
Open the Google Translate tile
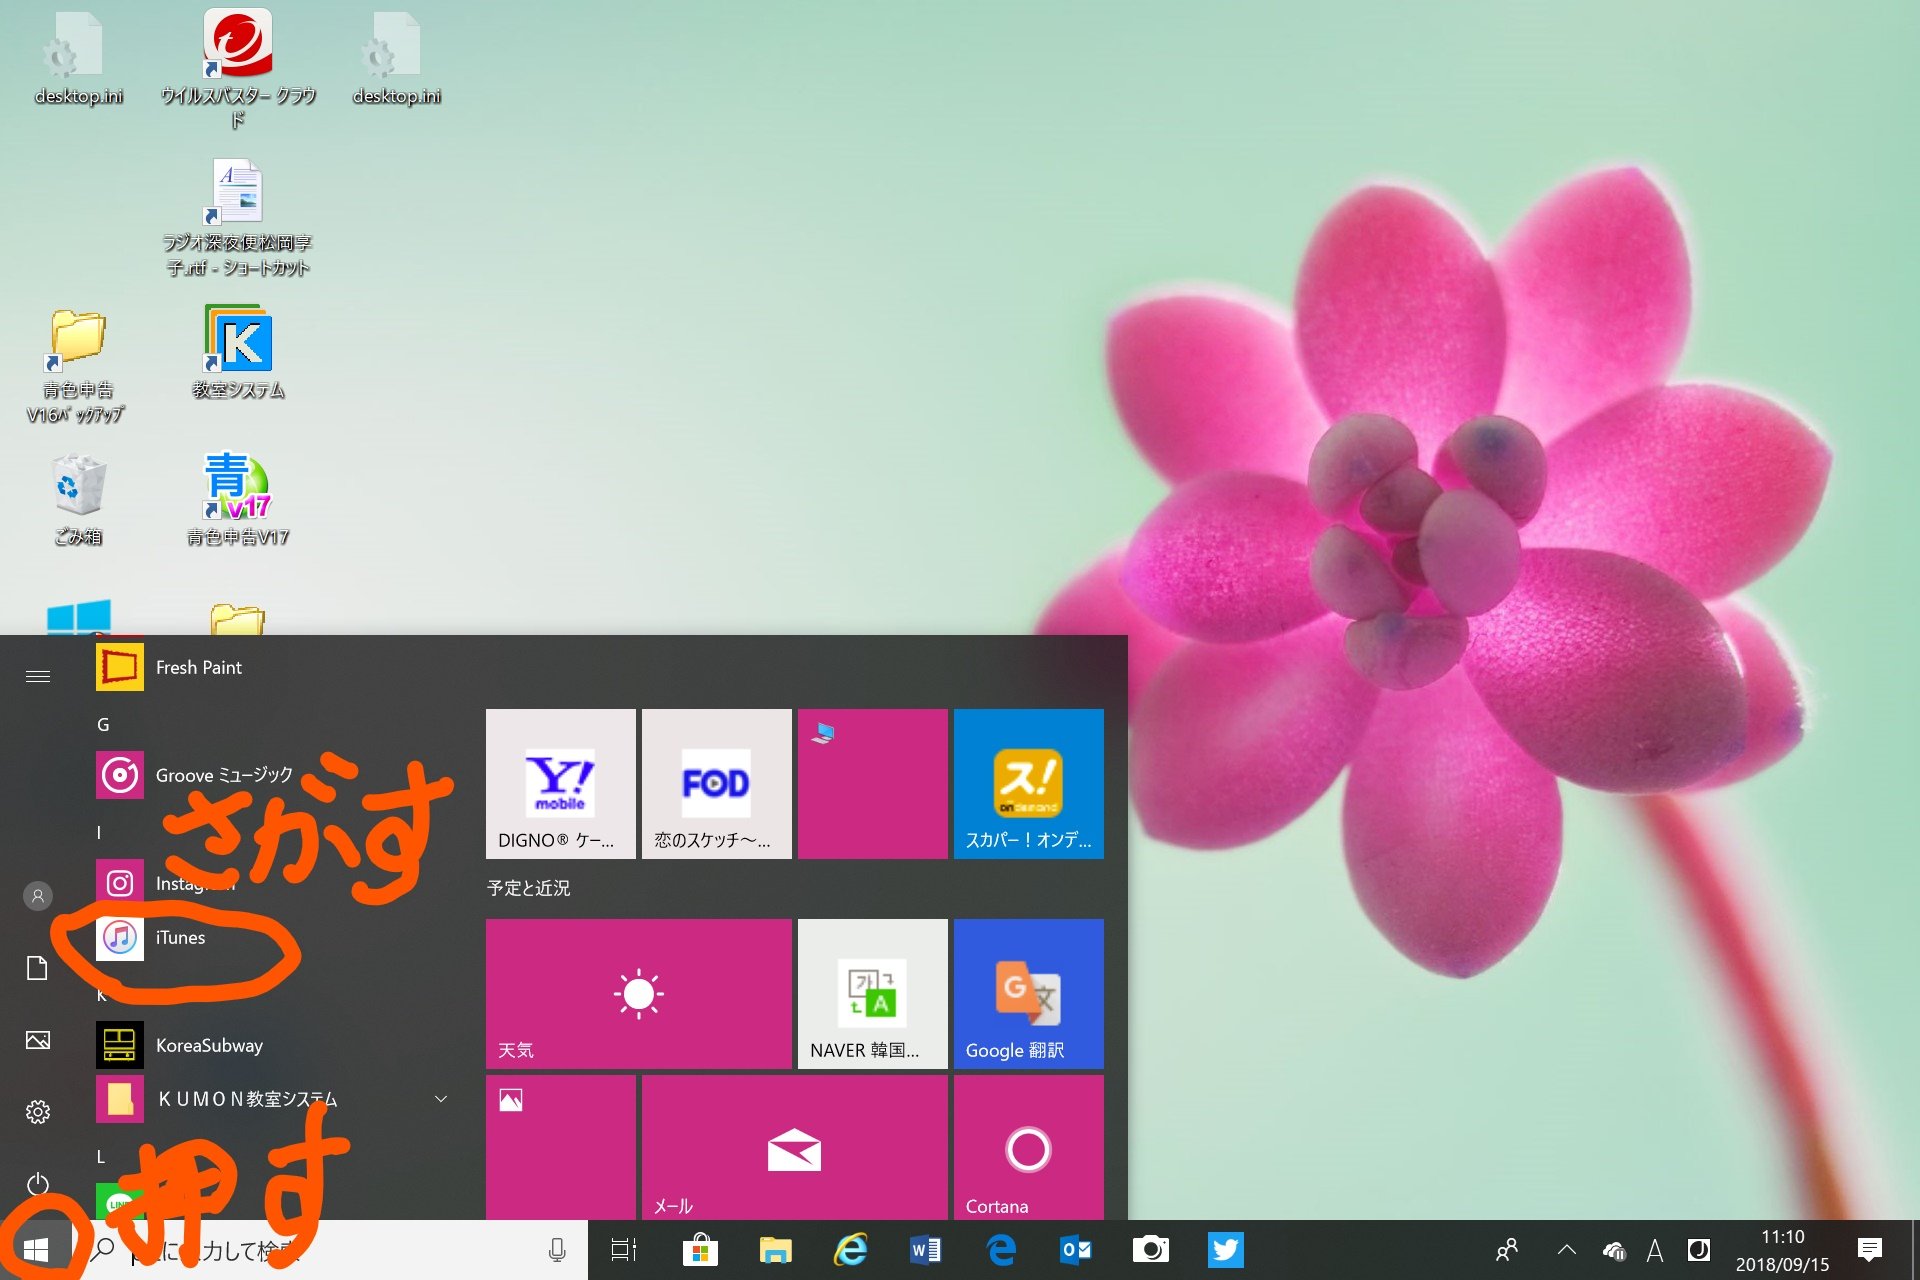point(1028,993)
